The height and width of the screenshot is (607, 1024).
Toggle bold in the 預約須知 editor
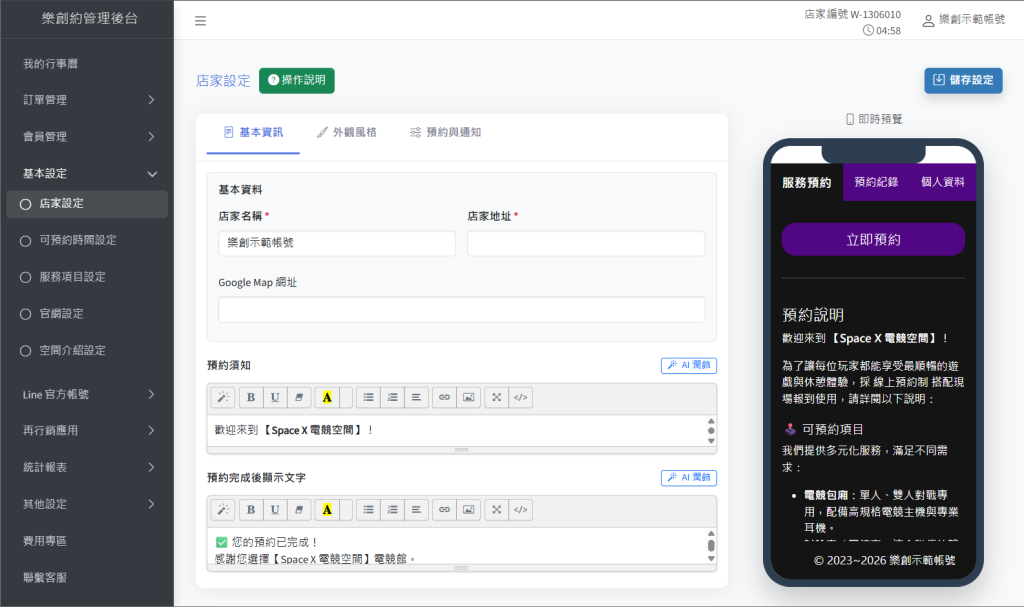point(250,397)
